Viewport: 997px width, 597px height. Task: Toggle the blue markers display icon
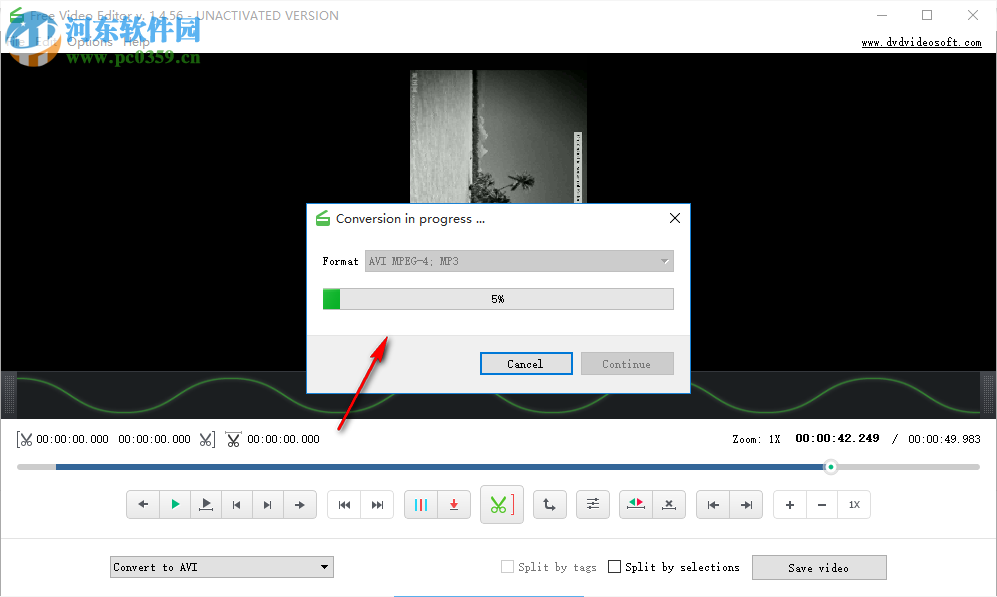421,504
